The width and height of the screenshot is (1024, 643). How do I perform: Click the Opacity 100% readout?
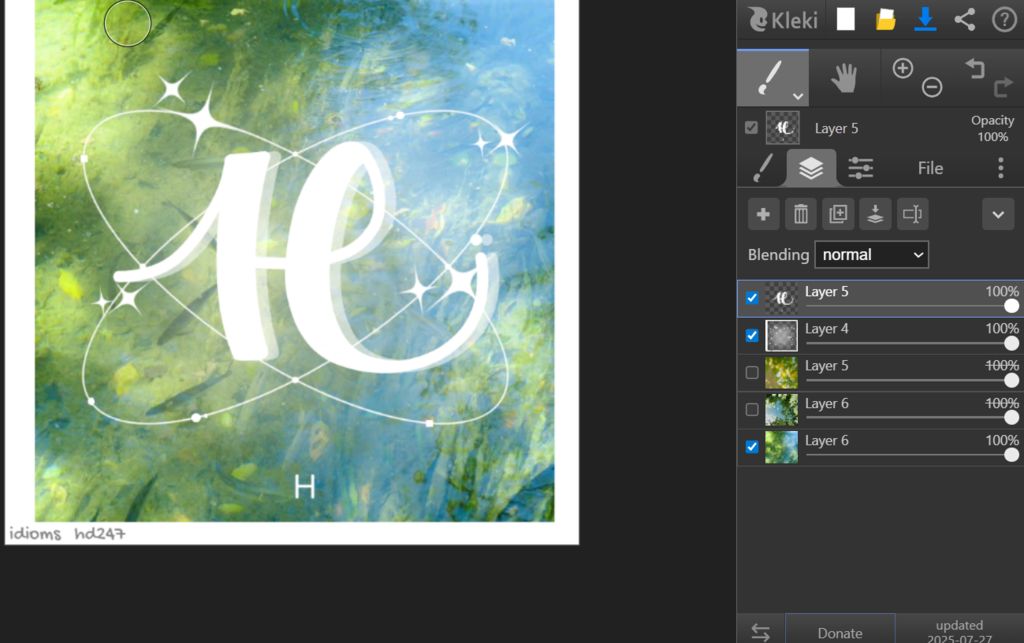[992, 129]
